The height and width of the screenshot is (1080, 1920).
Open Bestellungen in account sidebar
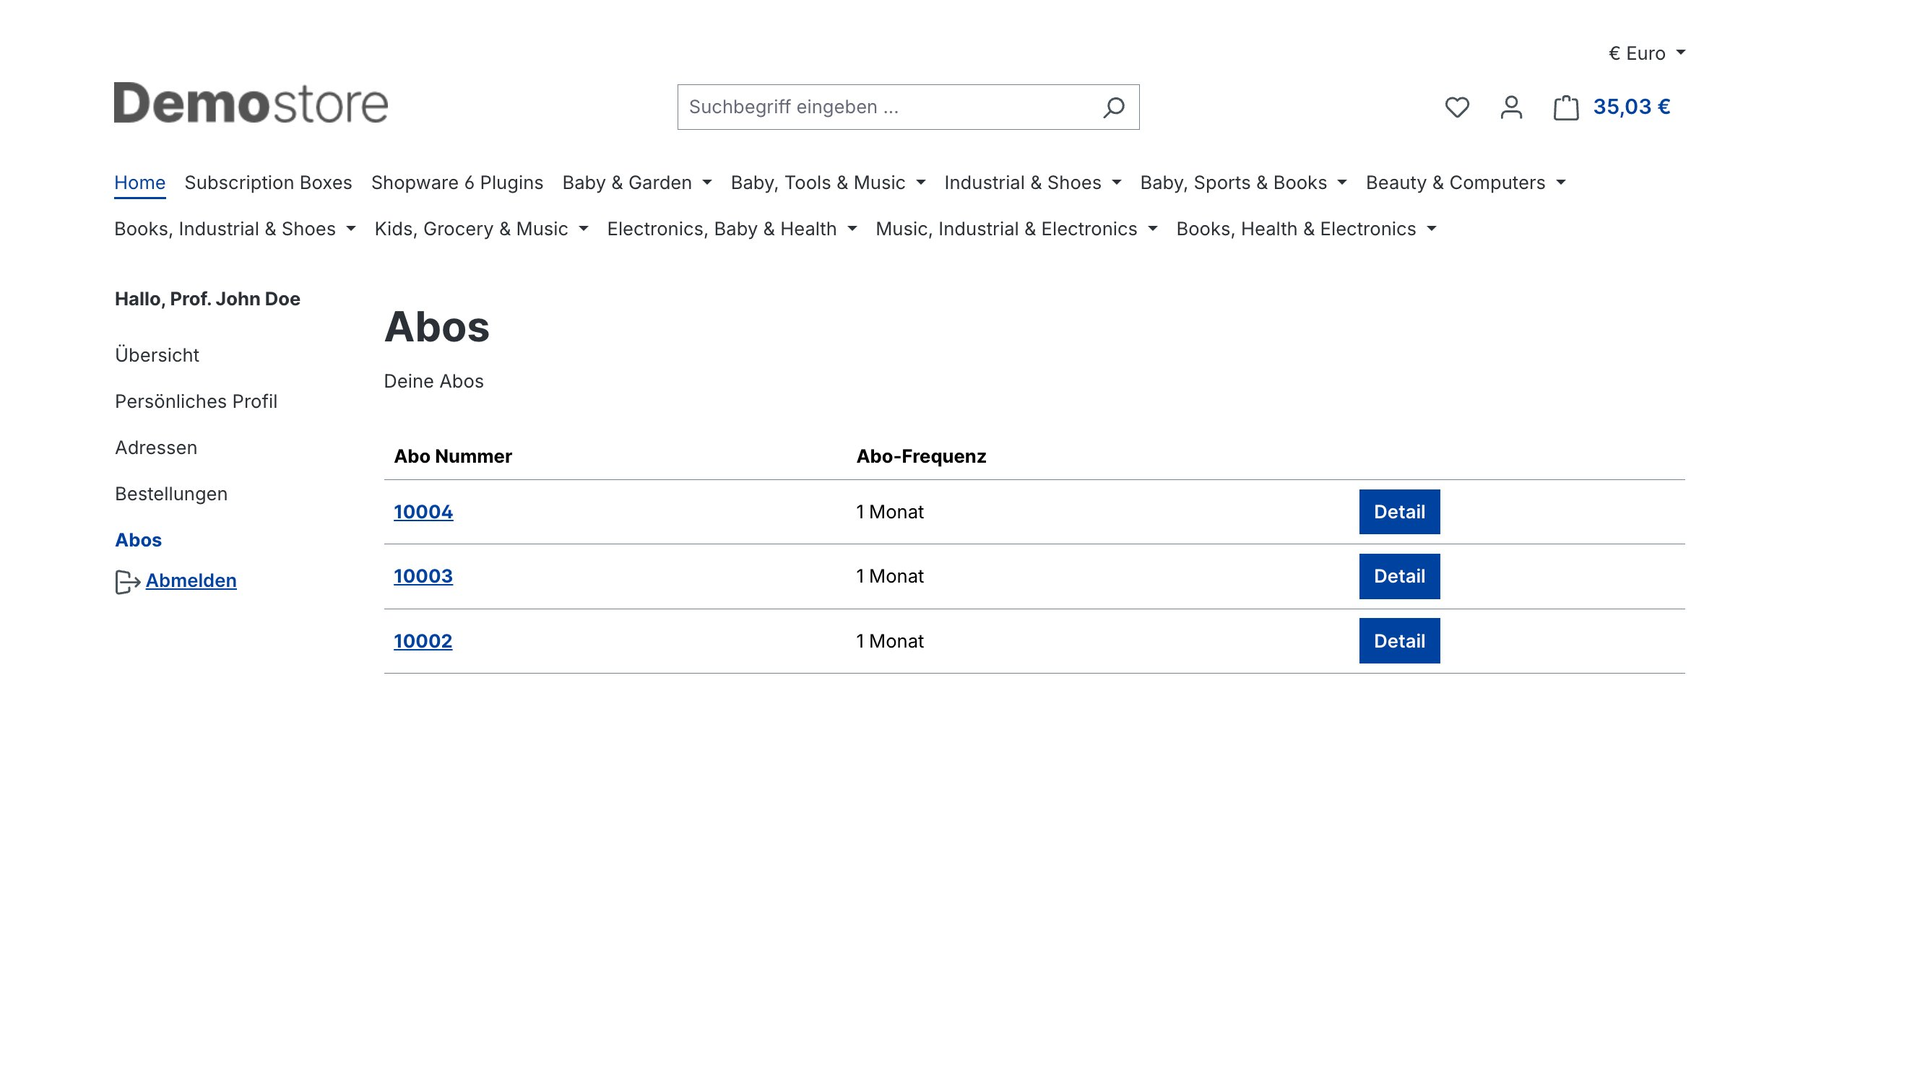(171, 494)
